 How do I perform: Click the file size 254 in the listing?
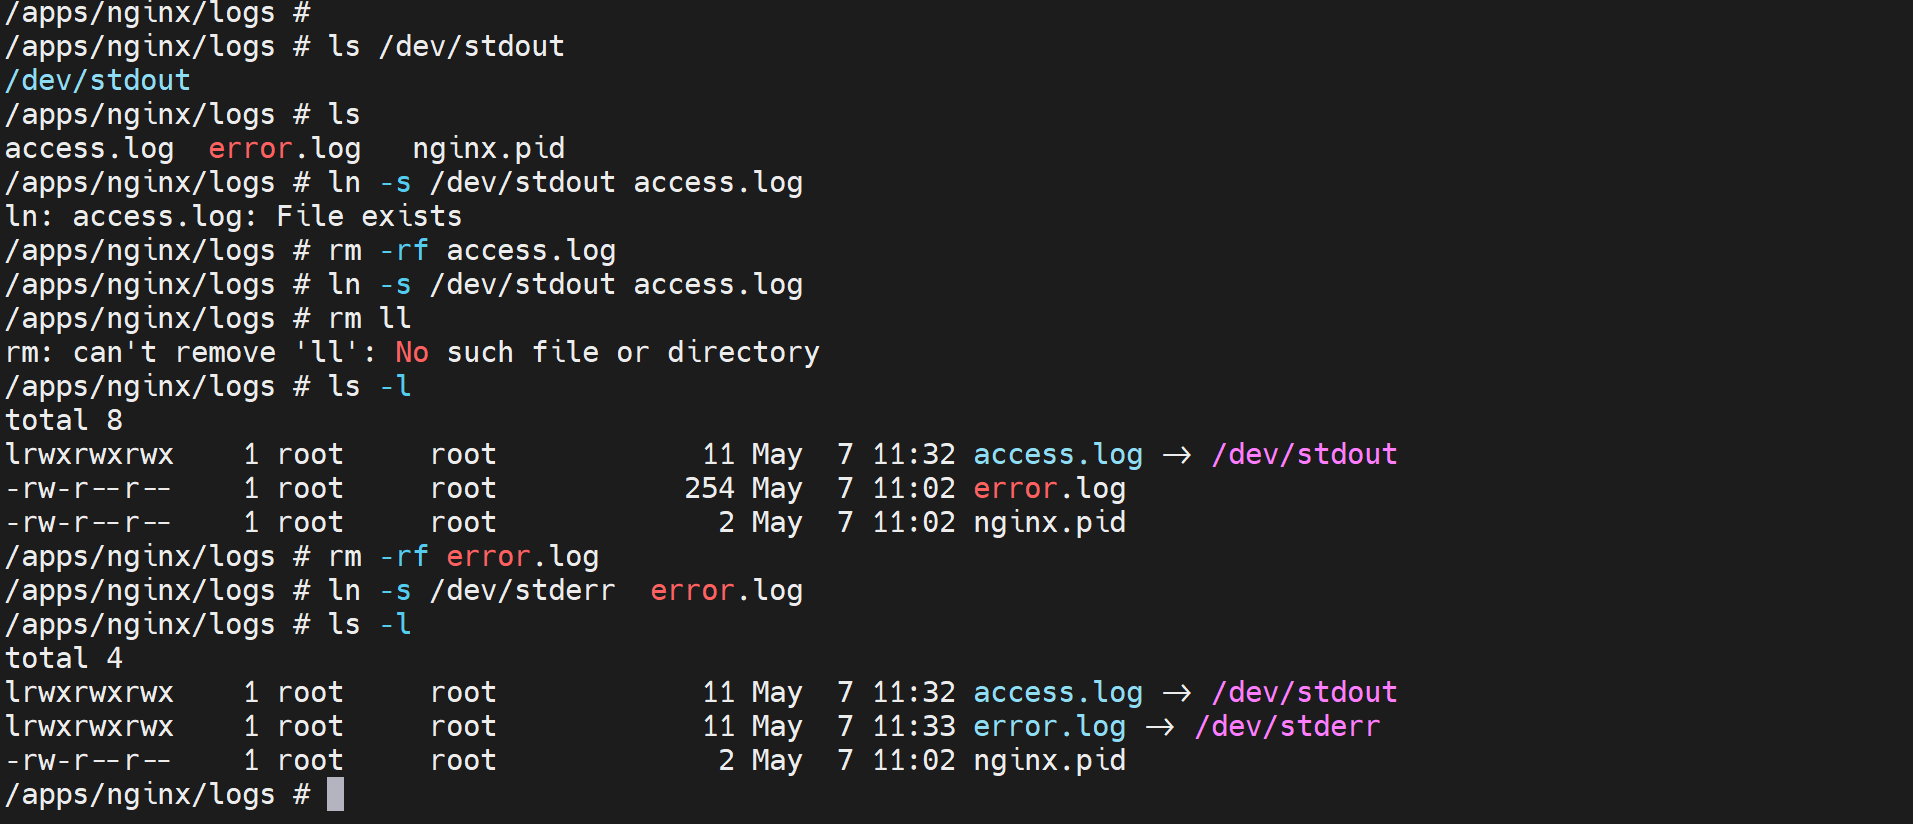point(709,488)
